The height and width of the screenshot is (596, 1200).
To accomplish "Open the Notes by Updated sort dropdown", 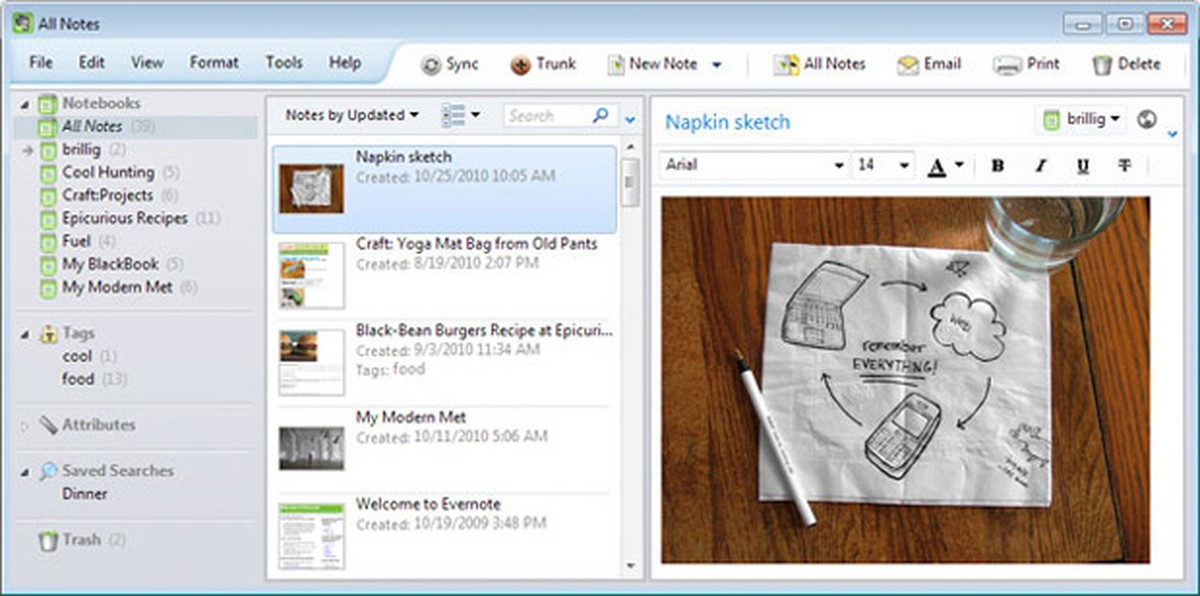I will tap(352, 115).
